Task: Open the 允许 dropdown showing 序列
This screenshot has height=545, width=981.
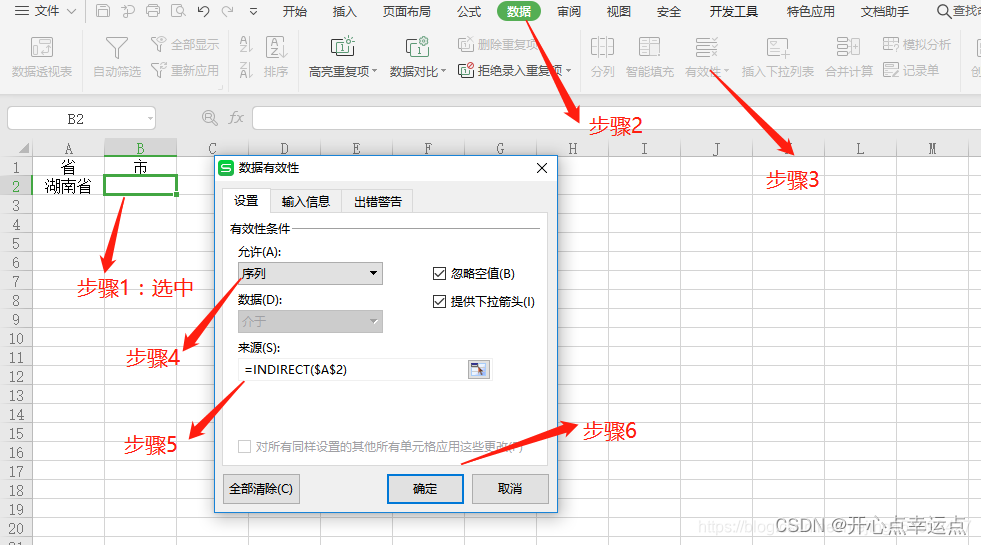Action: [x=310, y=273]
